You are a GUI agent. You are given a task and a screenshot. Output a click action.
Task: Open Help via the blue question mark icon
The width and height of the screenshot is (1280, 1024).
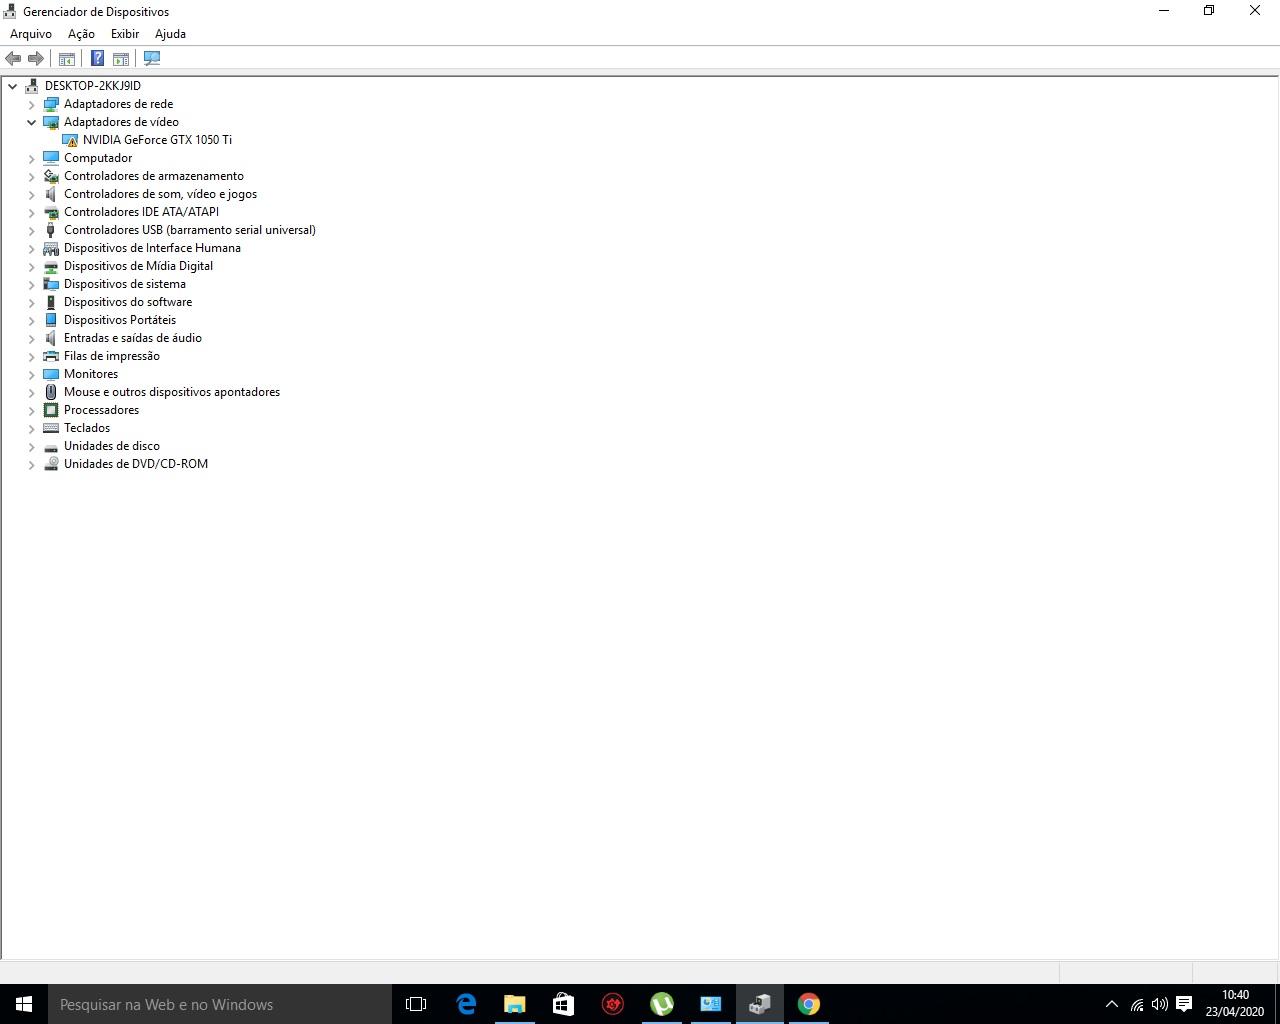click(x=97, y=59)
